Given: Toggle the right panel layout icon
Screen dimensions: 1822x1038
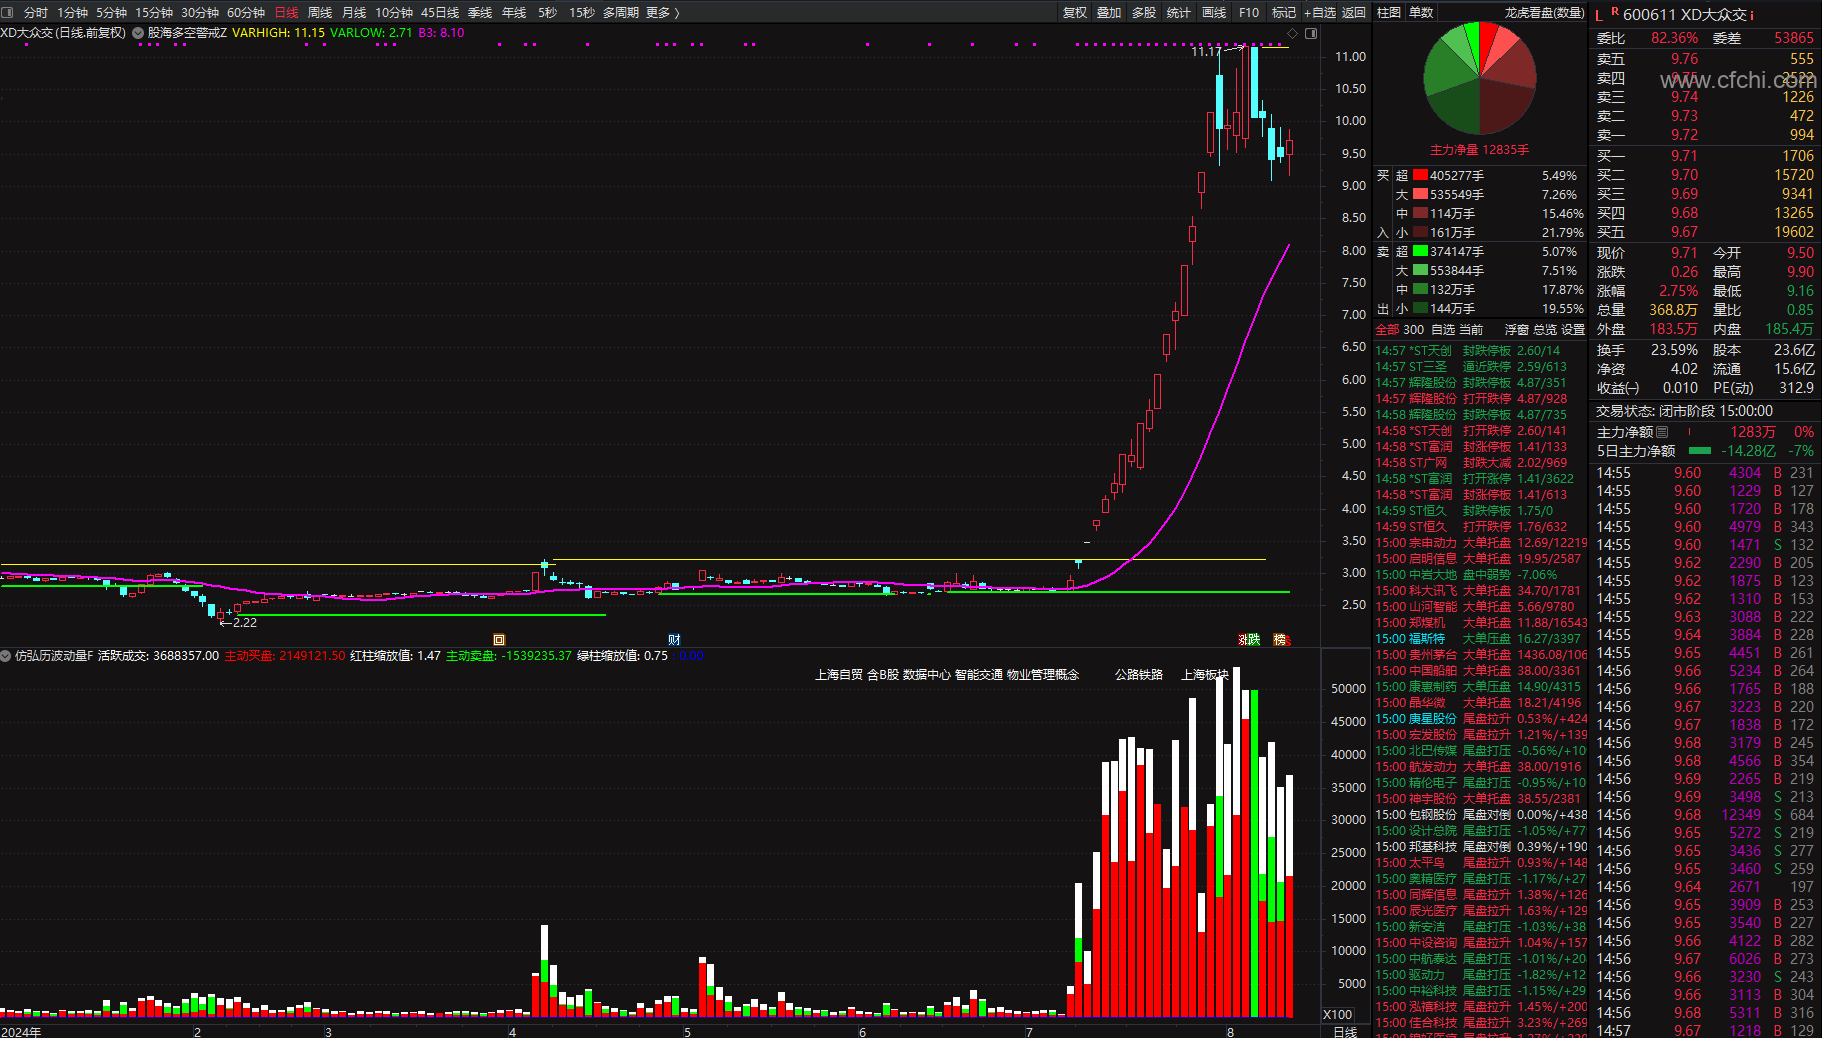Looking at the screenshot, I should click(x=1311, y=33).
